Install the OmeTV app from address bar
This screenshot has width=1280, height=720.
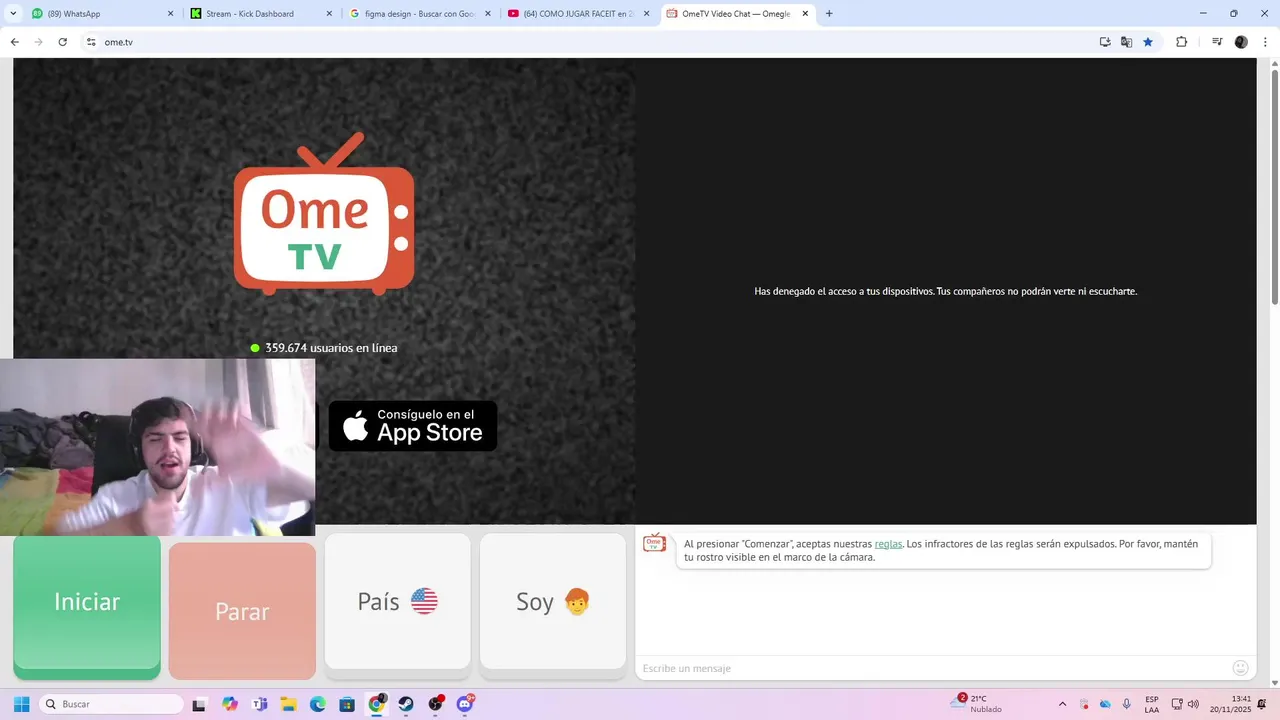(x=1105, y=42)
